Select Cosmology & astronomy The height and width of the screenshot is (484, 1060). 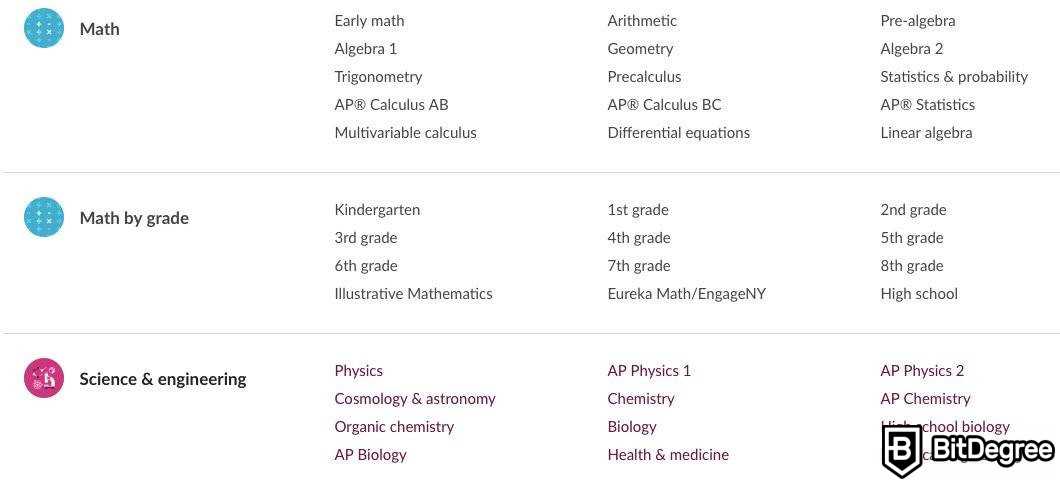(x=415, y=398)
